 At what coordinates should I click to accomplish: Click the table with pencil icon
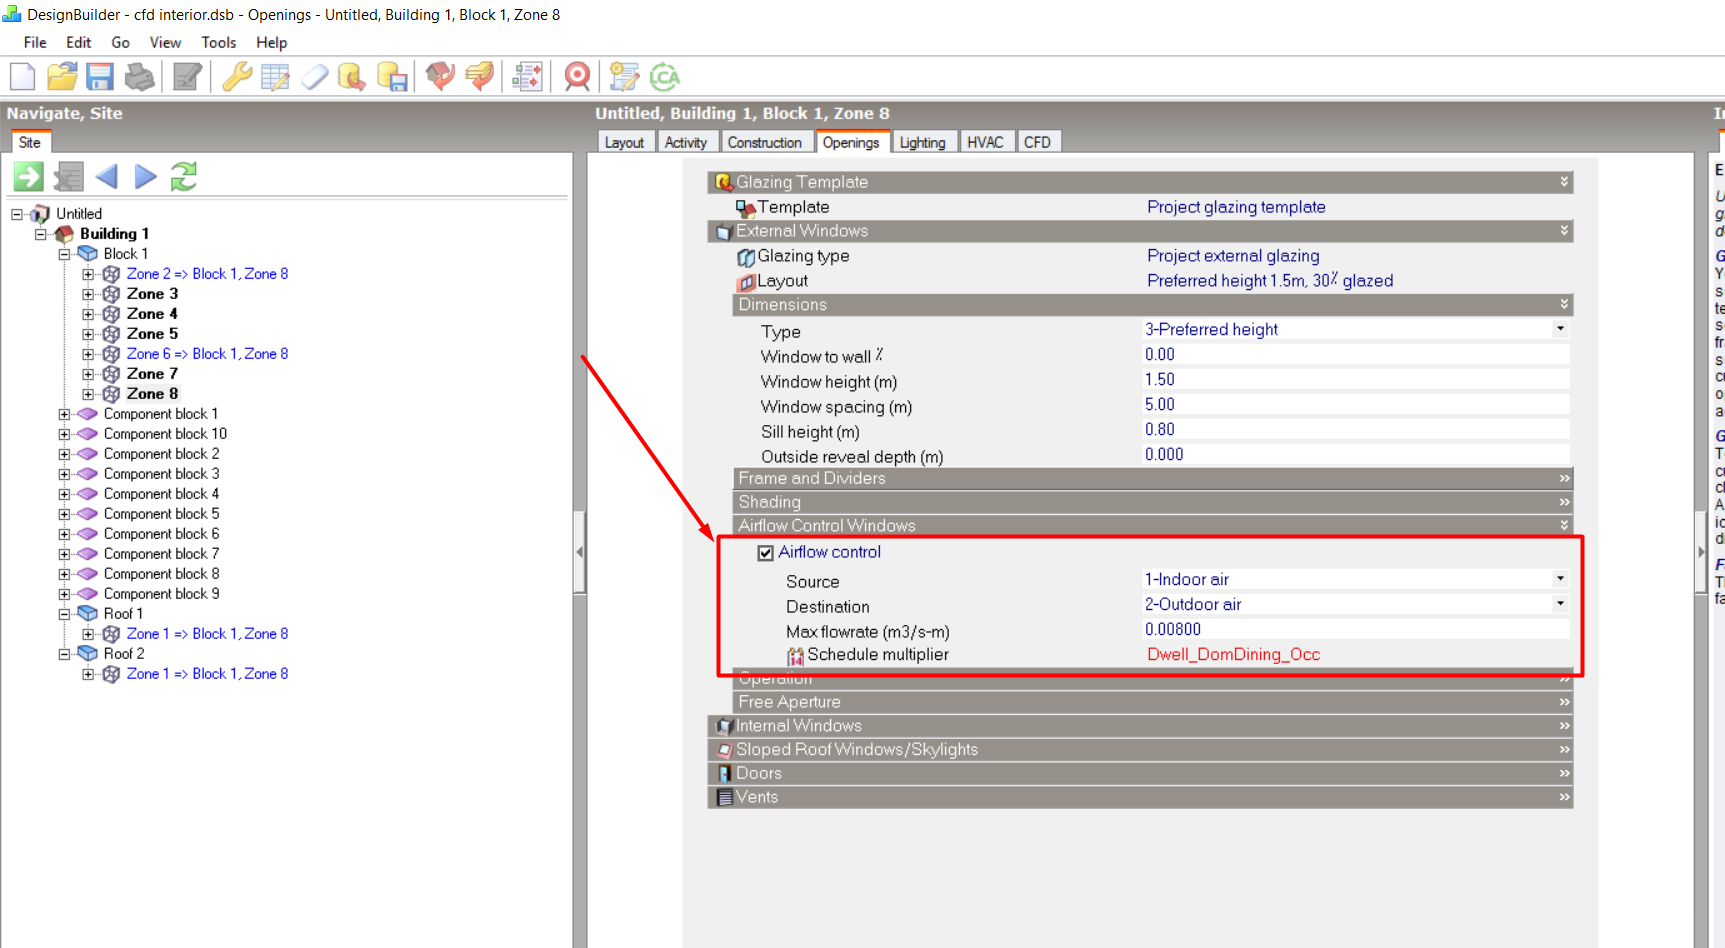(275, 77)
